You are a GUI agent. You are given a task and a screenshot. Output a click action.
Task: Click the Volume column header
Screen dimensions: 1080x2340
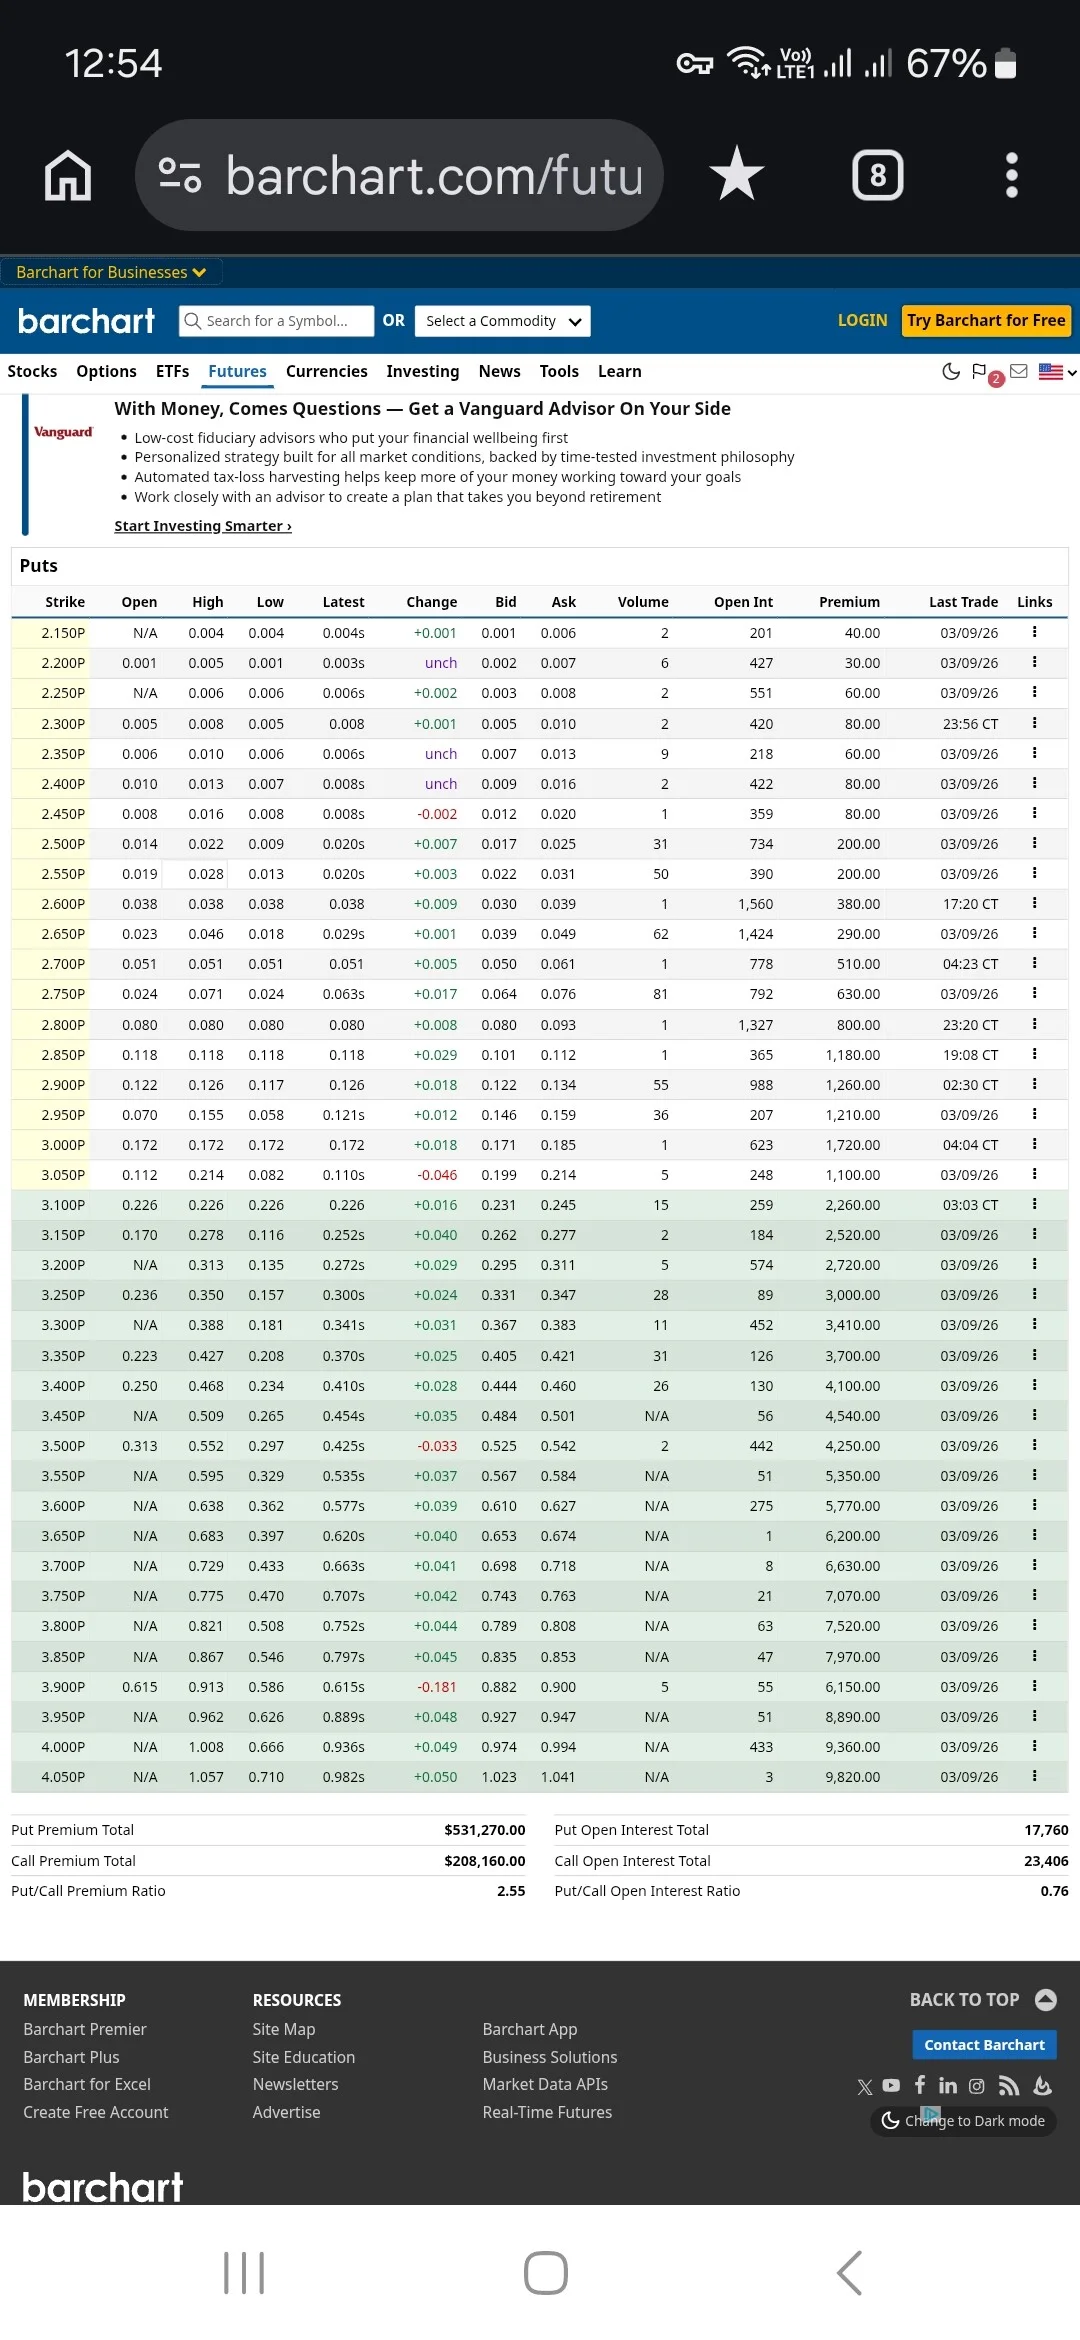(x=643, y=602)
